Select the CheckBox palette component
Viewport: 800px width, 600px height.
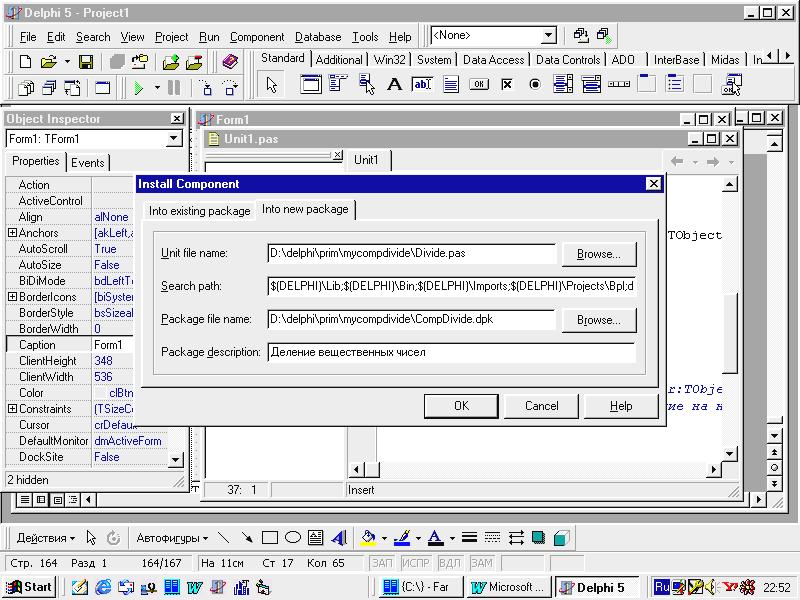tap(507, 84)
